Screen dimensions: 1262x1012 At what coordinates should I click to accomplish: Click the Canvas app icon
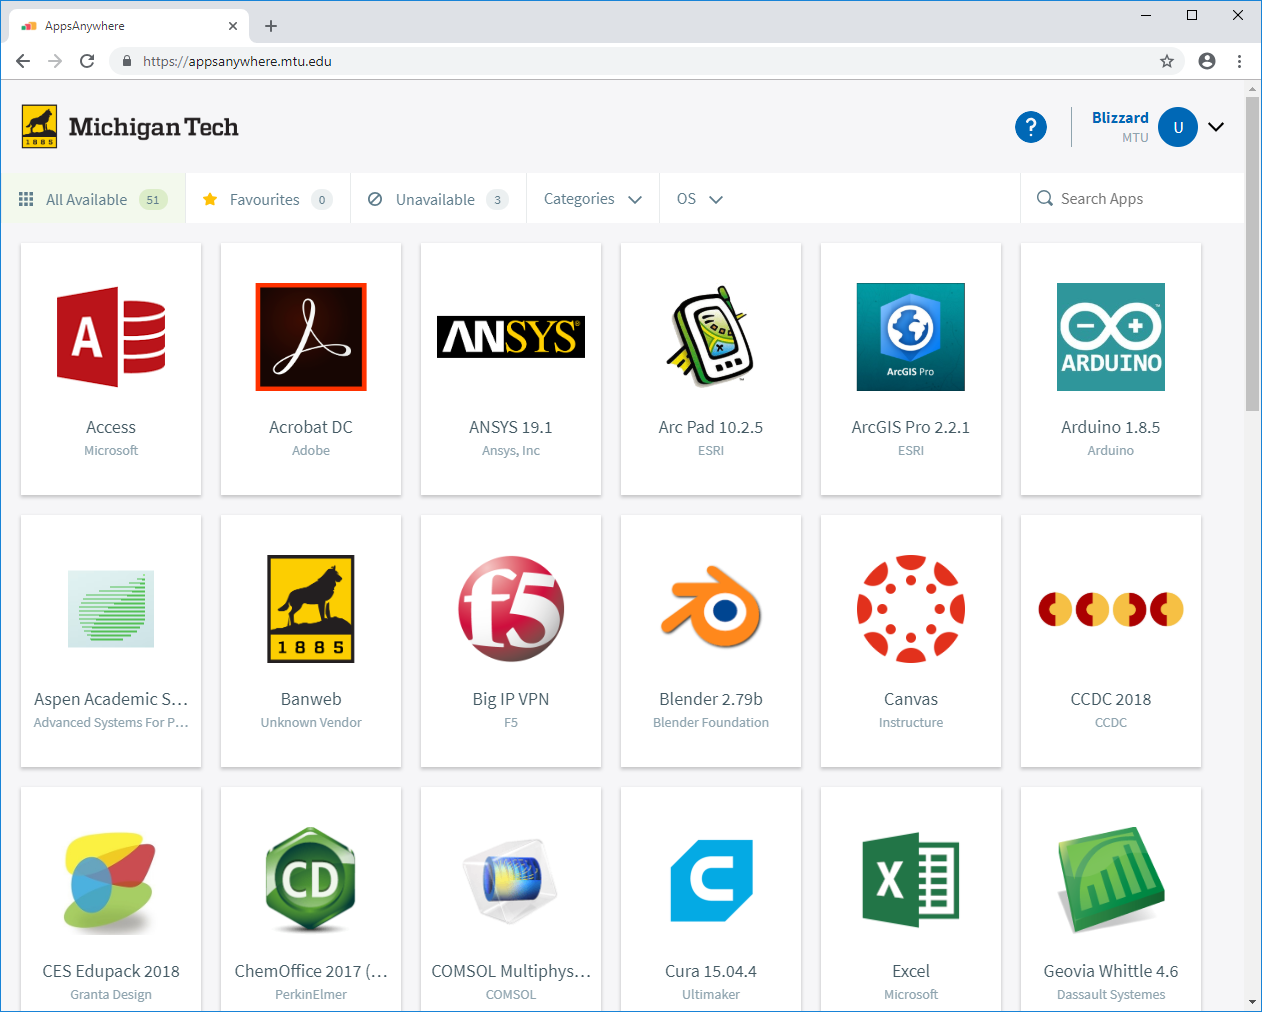pos(911,609)
